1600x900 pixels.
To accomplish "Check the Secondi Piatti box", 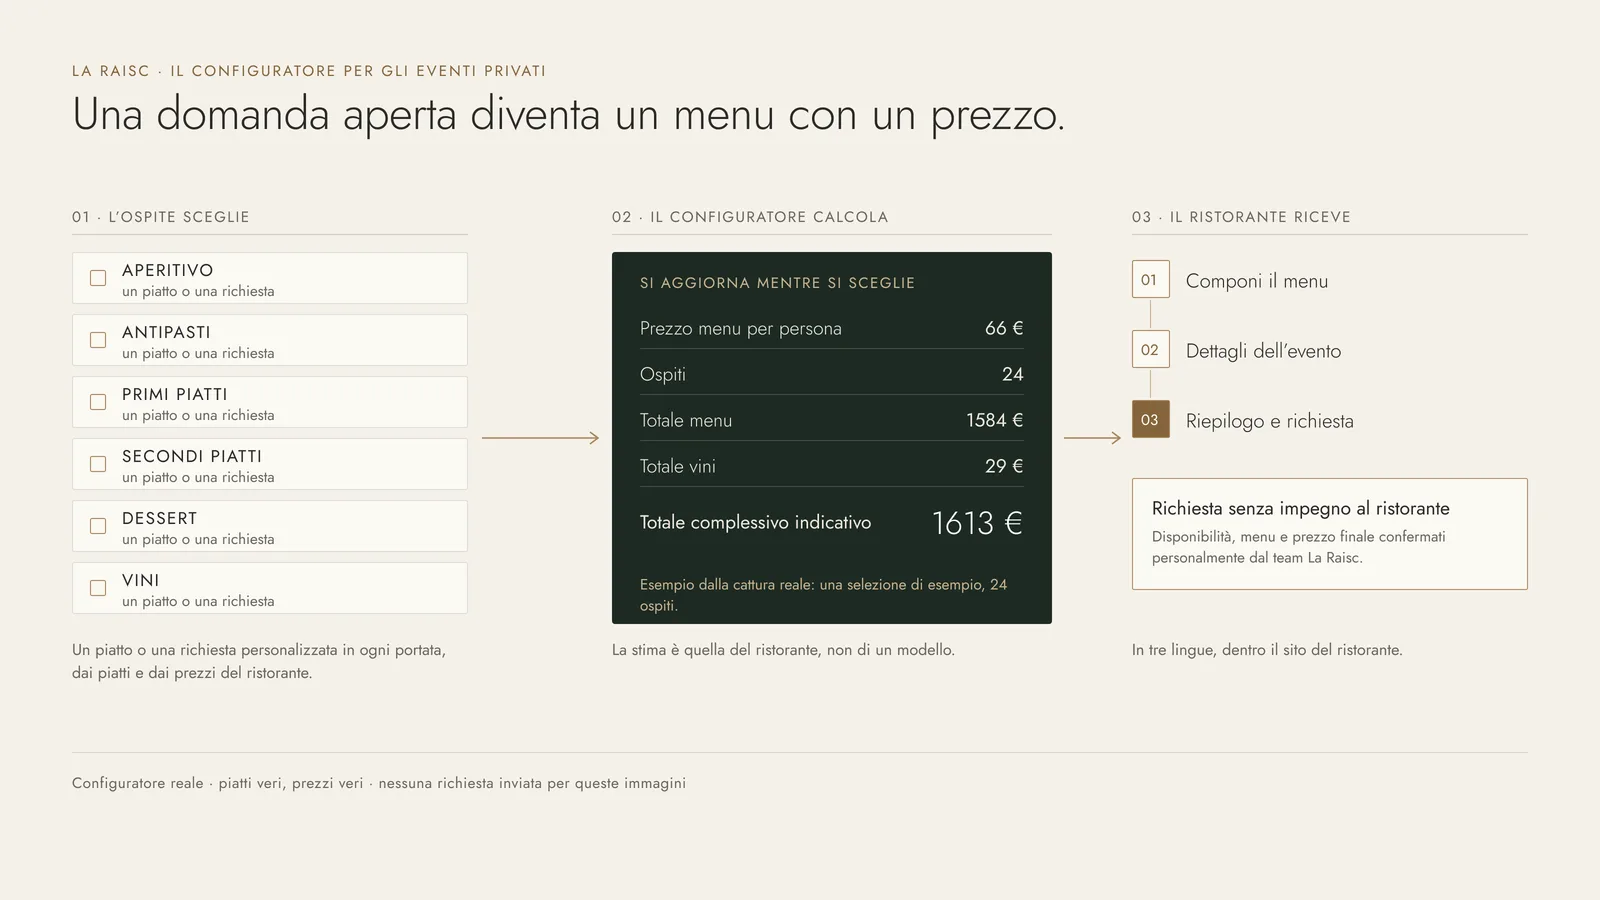I will click(98, 464).
